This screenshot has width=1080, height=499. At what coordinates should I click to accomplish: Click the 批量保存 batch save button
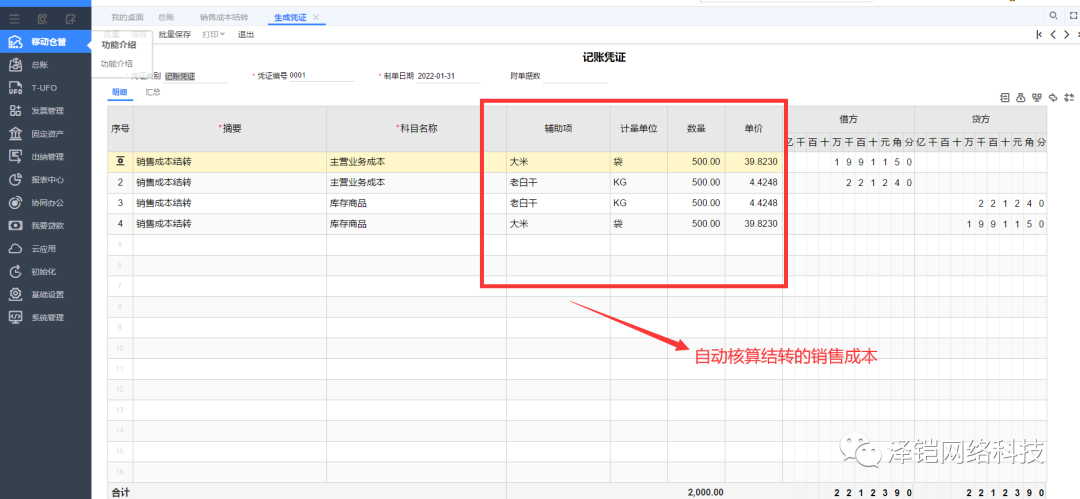[174, 35]
